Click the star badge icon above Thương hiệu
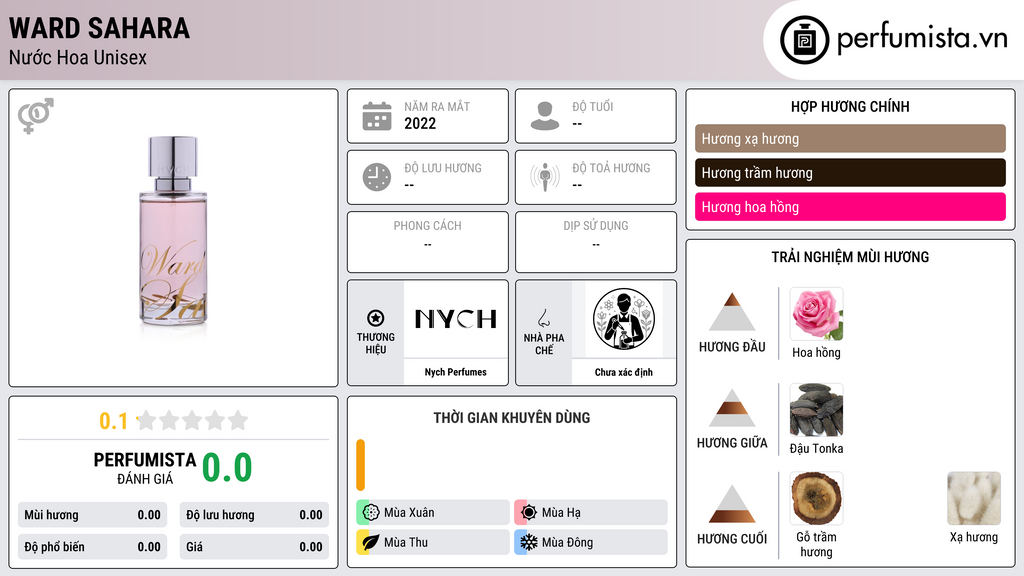 pyautogui.click(x=376, y=318)
